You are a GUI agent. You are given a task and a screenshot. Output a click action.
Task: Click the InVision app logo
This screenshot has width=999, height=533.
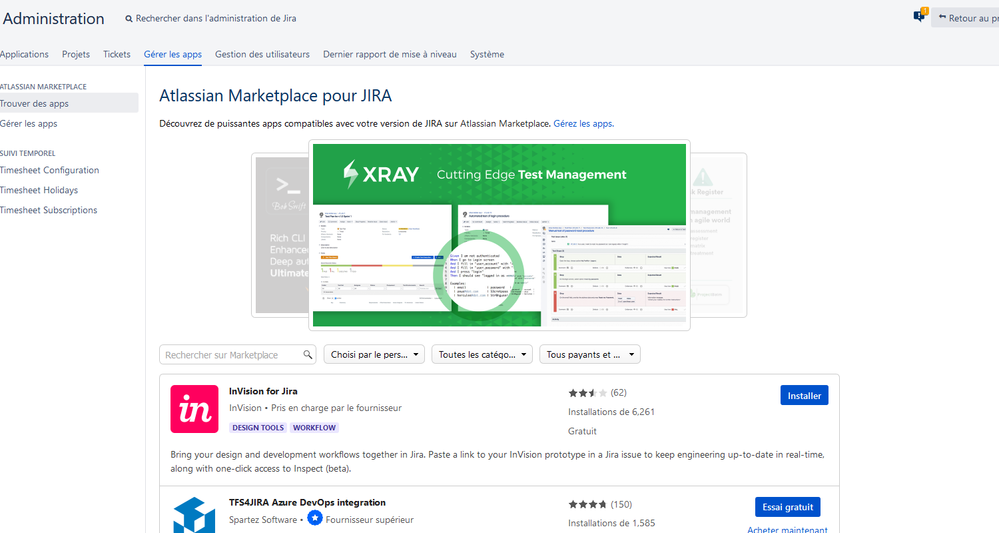pos(194,409)
